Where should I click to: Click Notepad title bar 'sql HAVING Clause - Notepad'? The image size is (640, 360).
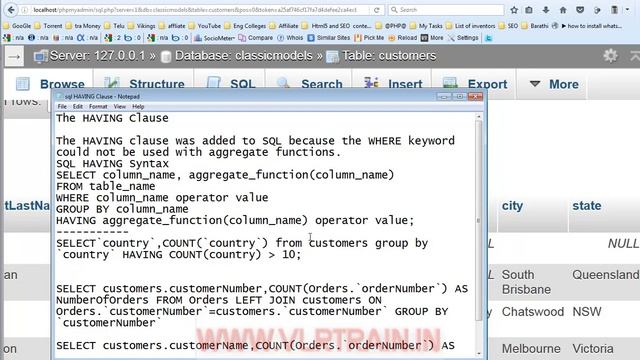click(102, 97)
